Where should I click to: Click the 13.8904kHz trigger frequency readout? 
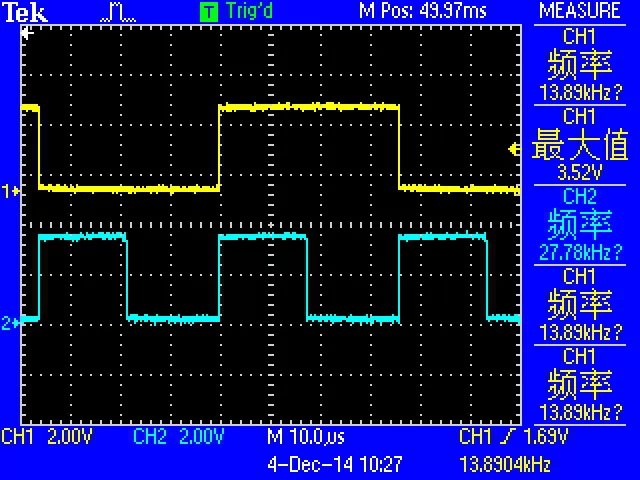coord(504,464)
